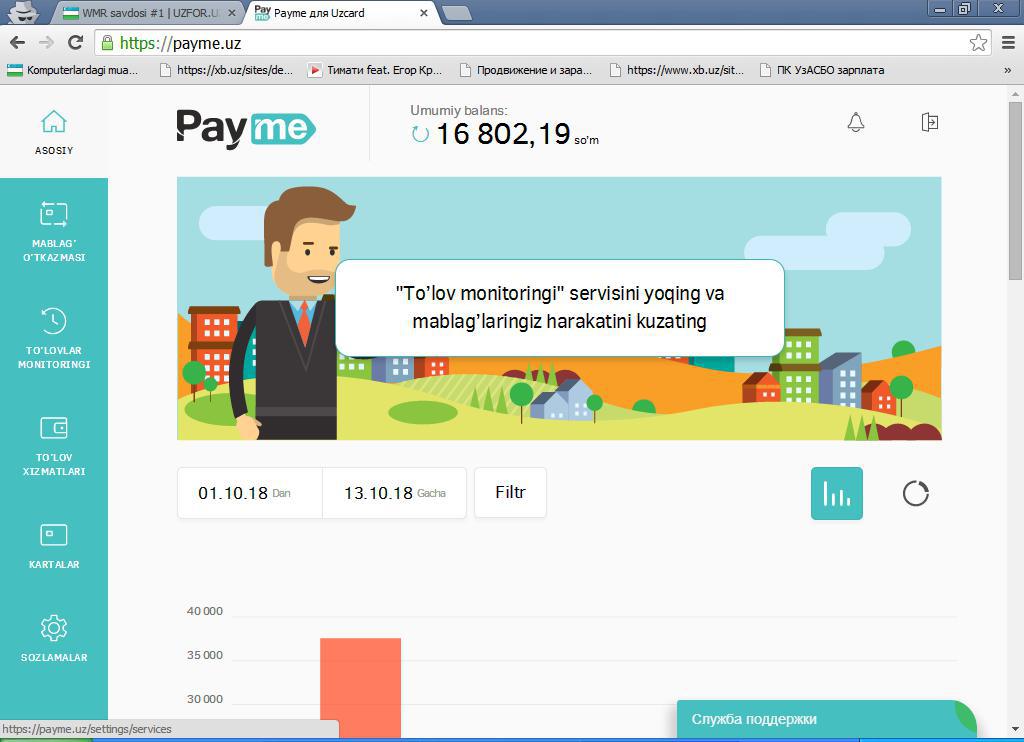Open To'lovlar Monitoringi in sidebar
This screenshot has height=742, width=1024.
(54, 321)
